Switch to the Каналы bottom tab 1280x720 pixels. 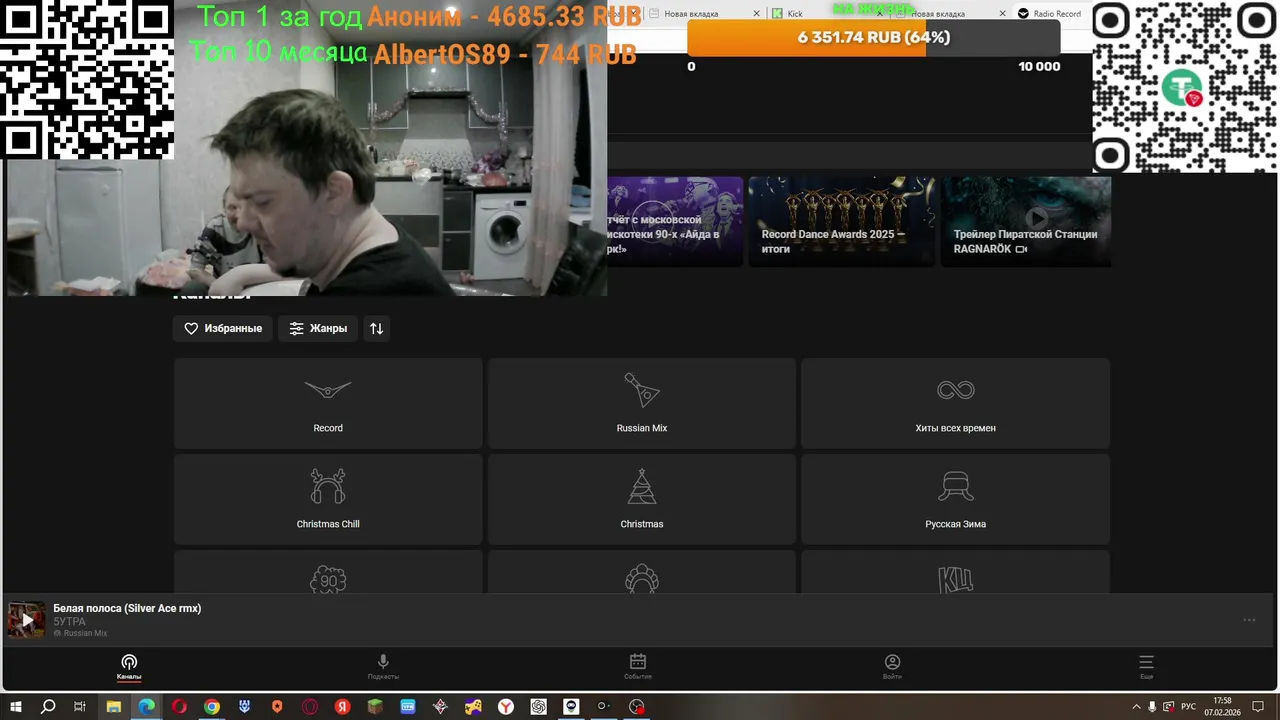pyautogui.click(x=129, y=667)
